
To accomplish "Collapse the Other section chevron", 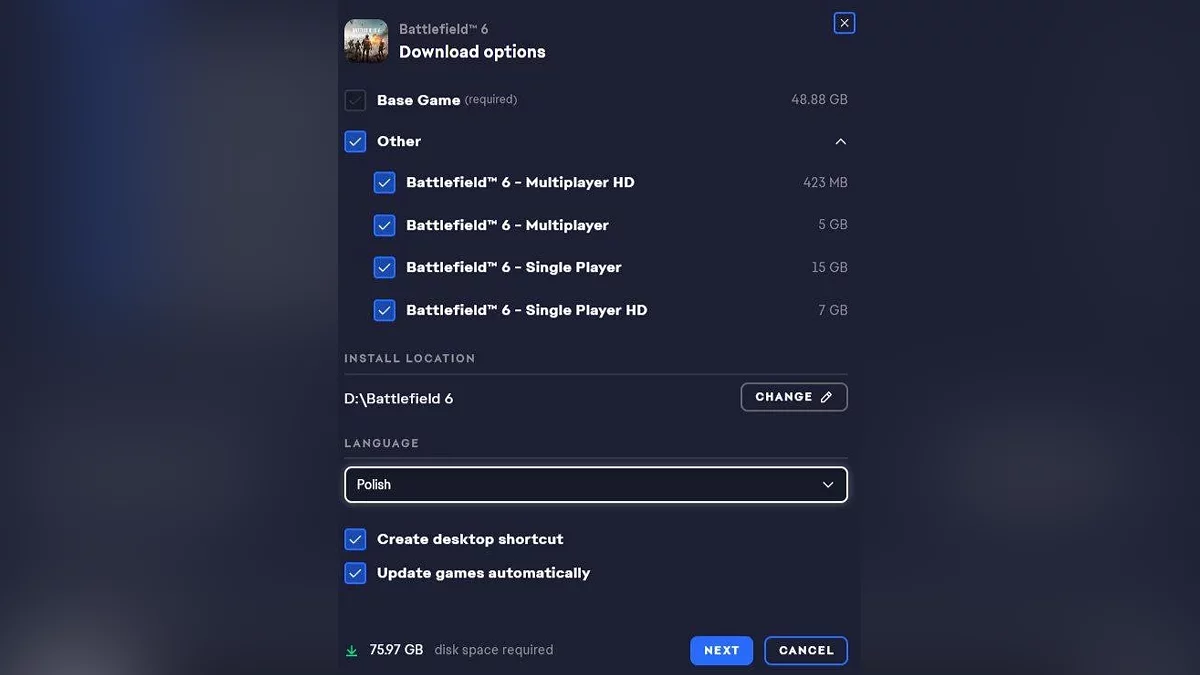I will [840, 142].
